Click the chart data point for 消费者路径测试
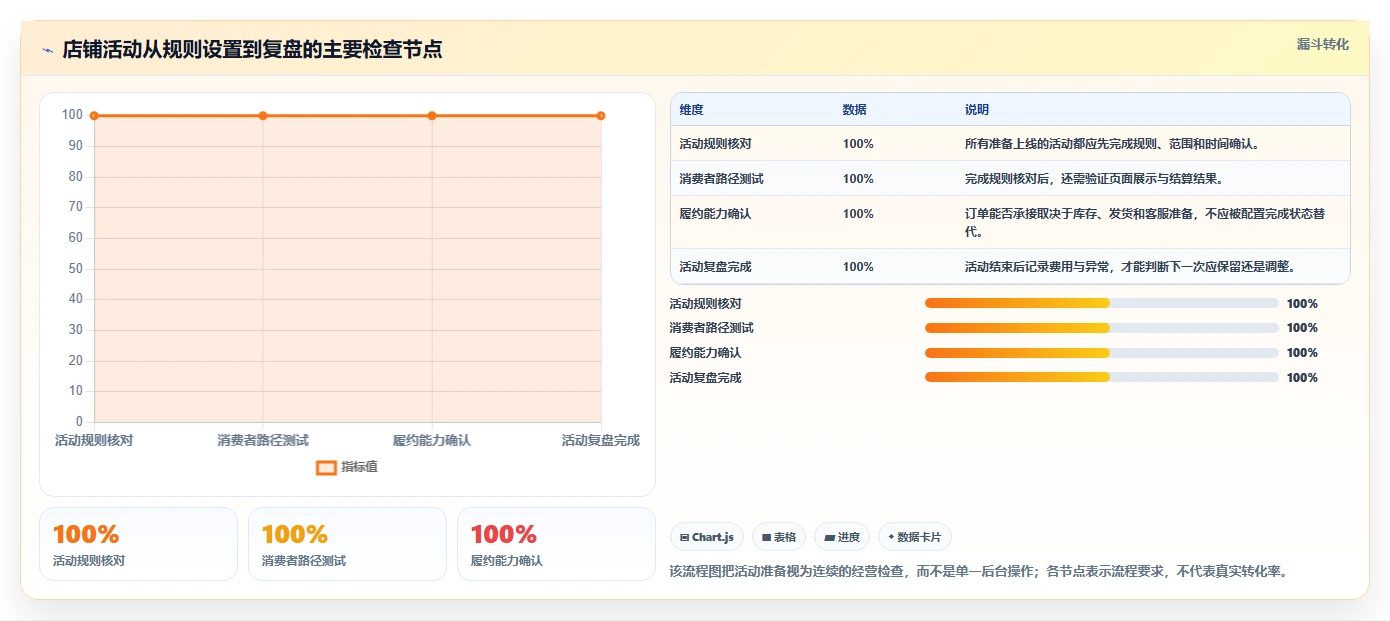 [263, 116]
